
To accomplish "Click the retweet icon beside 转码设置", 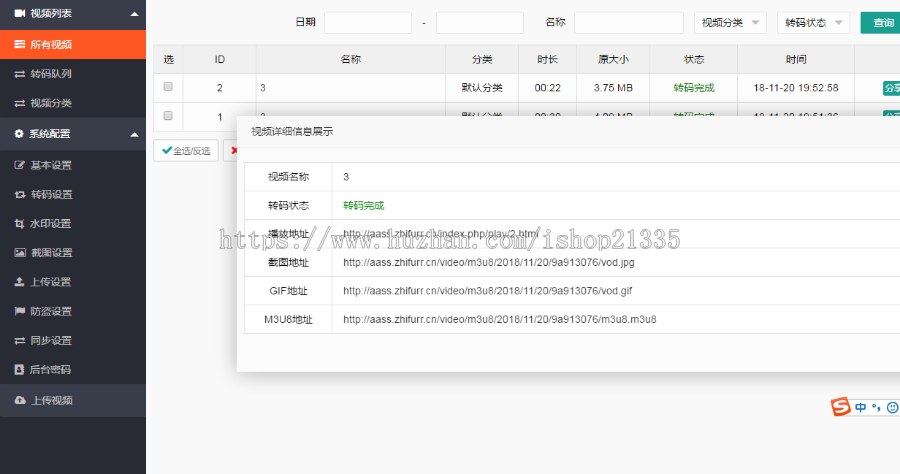I will coord(20,195).
